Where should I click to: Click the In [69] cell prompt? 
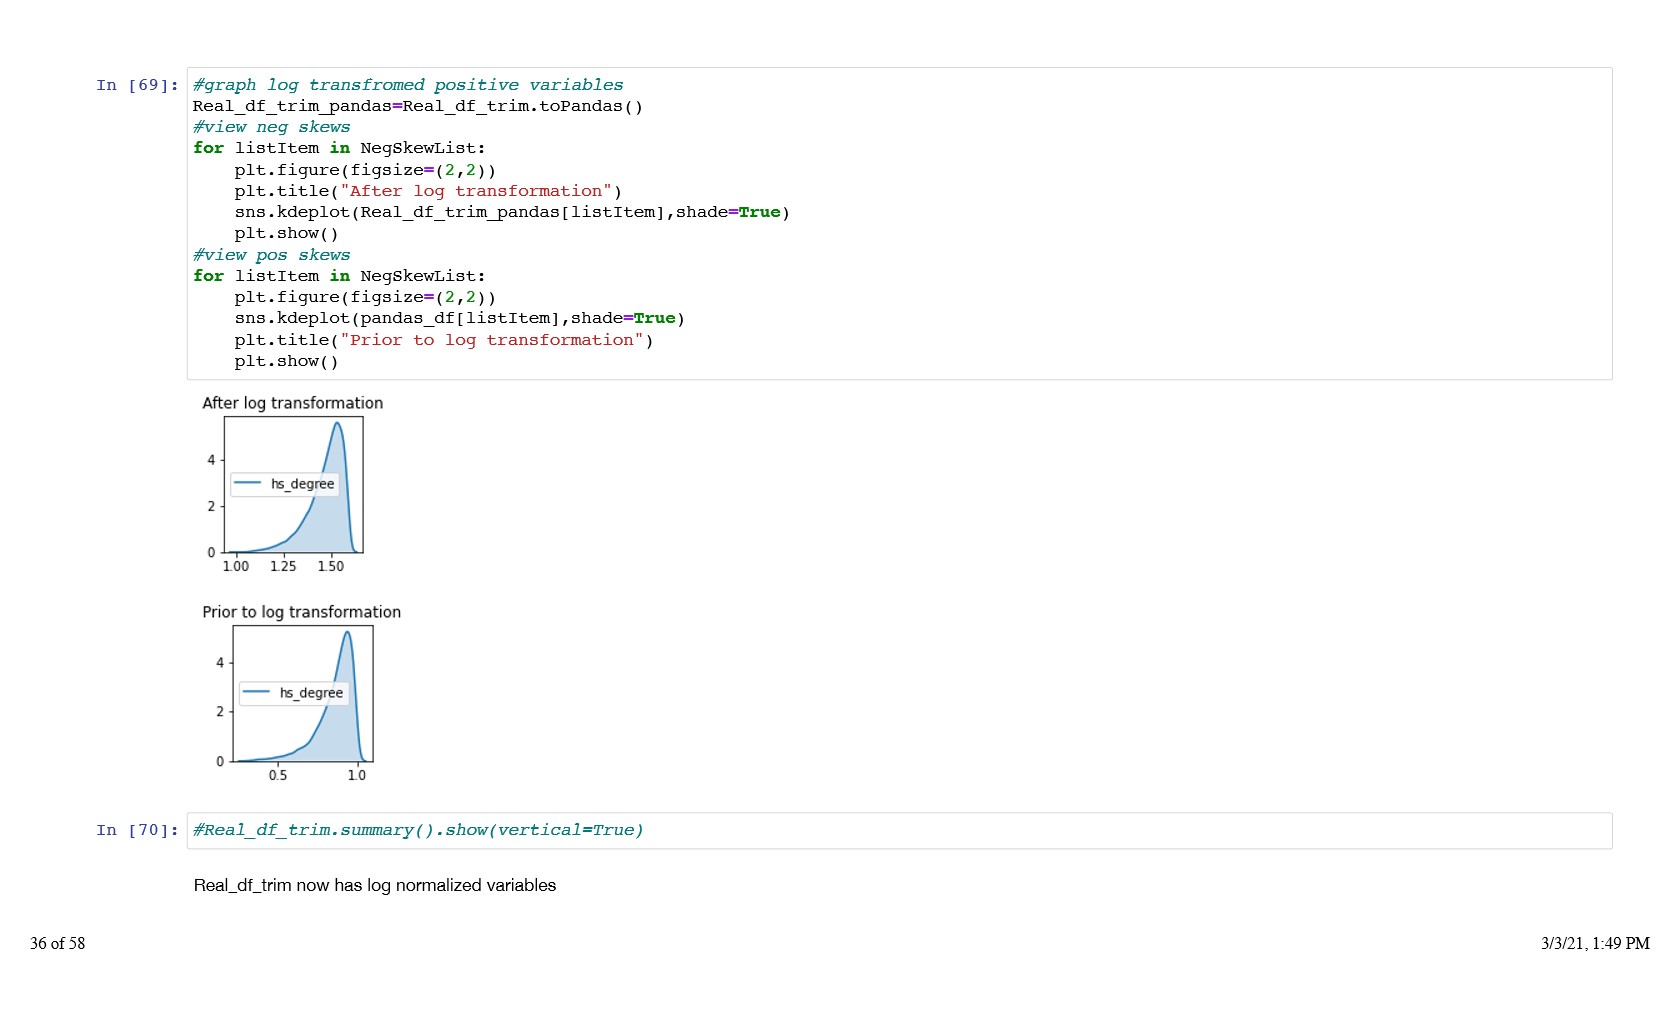click(x=137, y=86)
